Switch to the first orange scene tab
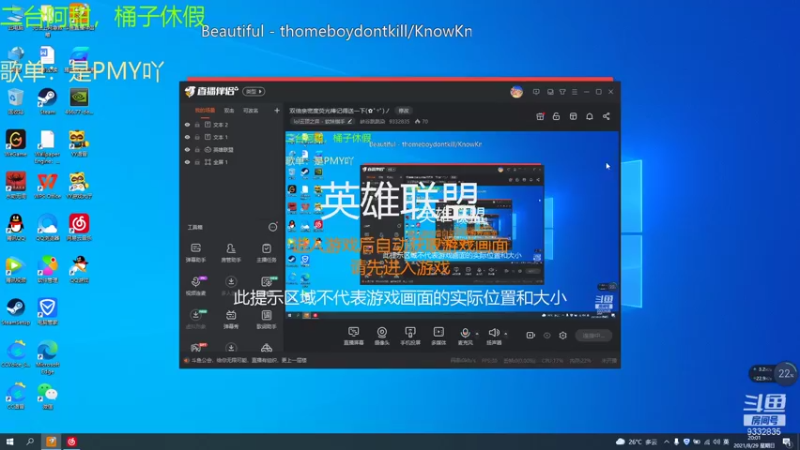The height and width of the screenshot is (450, 800). pos(205,110)
